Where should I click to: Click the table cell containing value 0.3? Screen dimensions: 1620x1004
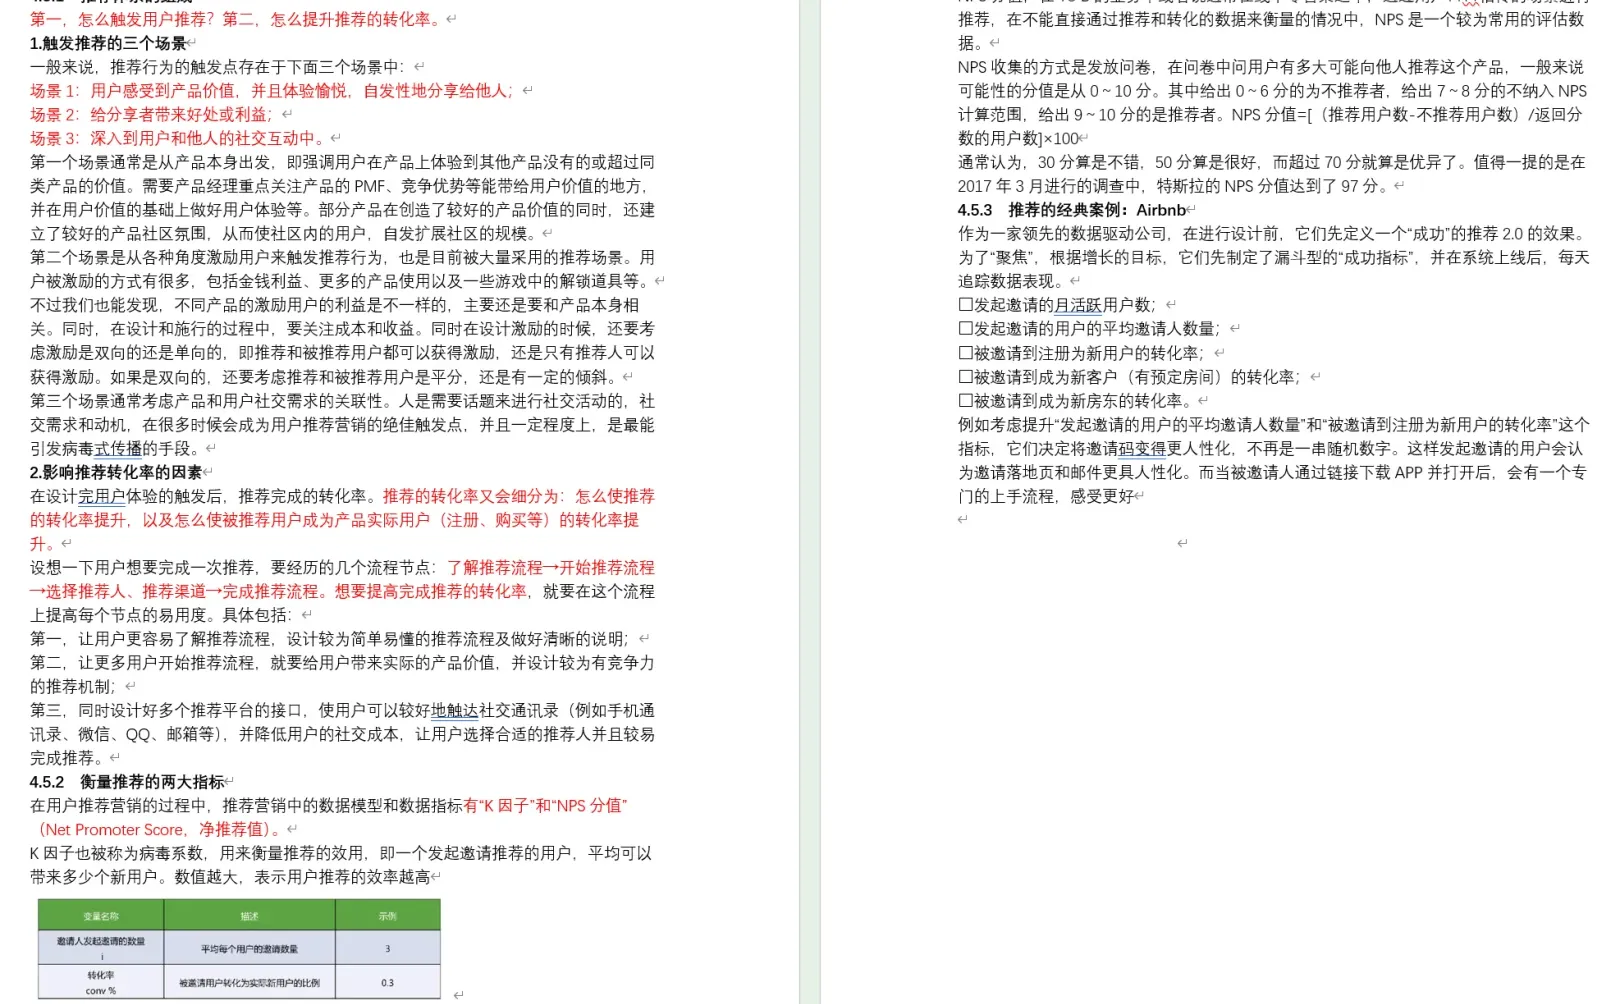388,982
